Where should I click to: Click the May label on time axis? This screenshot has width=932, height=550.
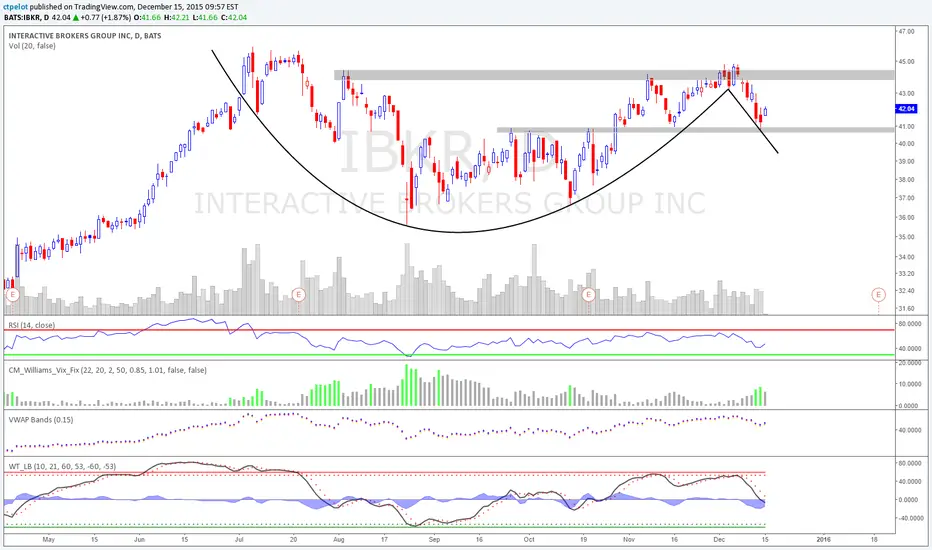click(x=49, y=540)
